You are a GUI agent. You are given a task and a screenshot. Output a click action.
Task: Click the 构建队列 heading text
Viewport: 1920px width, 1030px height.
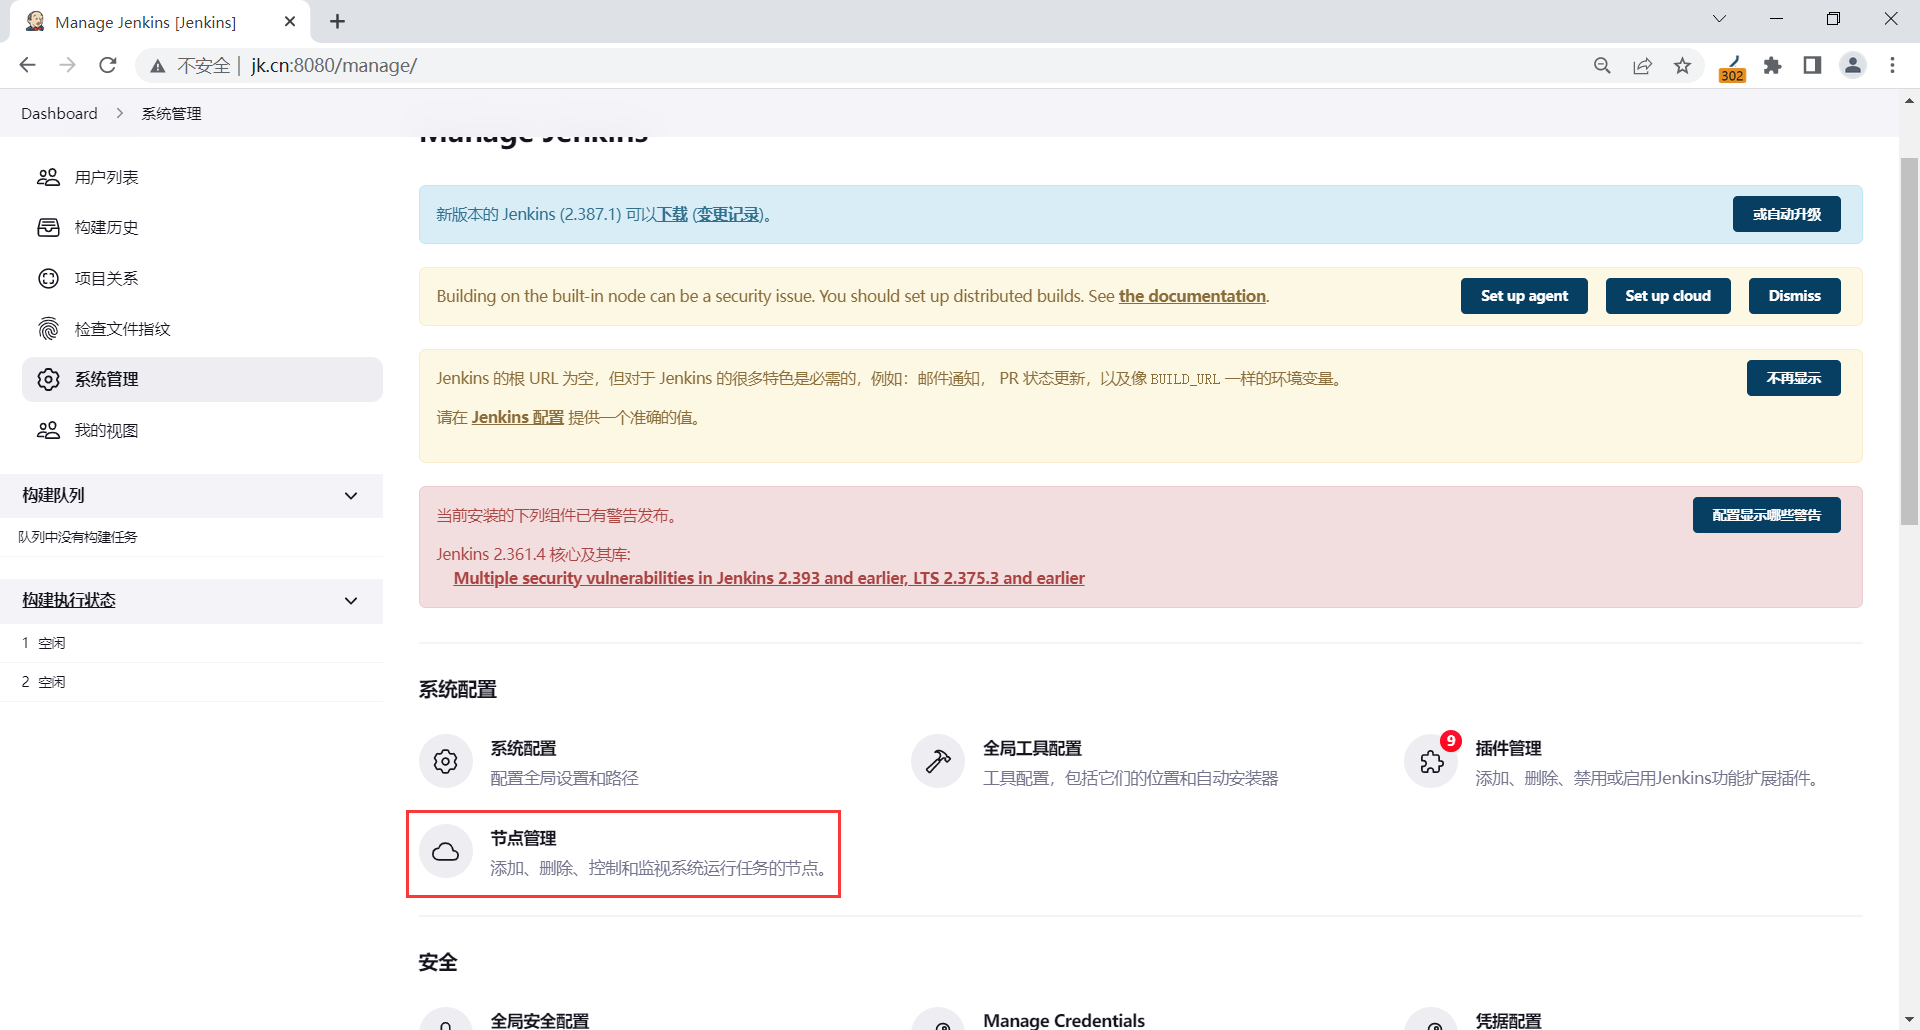point(53,495)
